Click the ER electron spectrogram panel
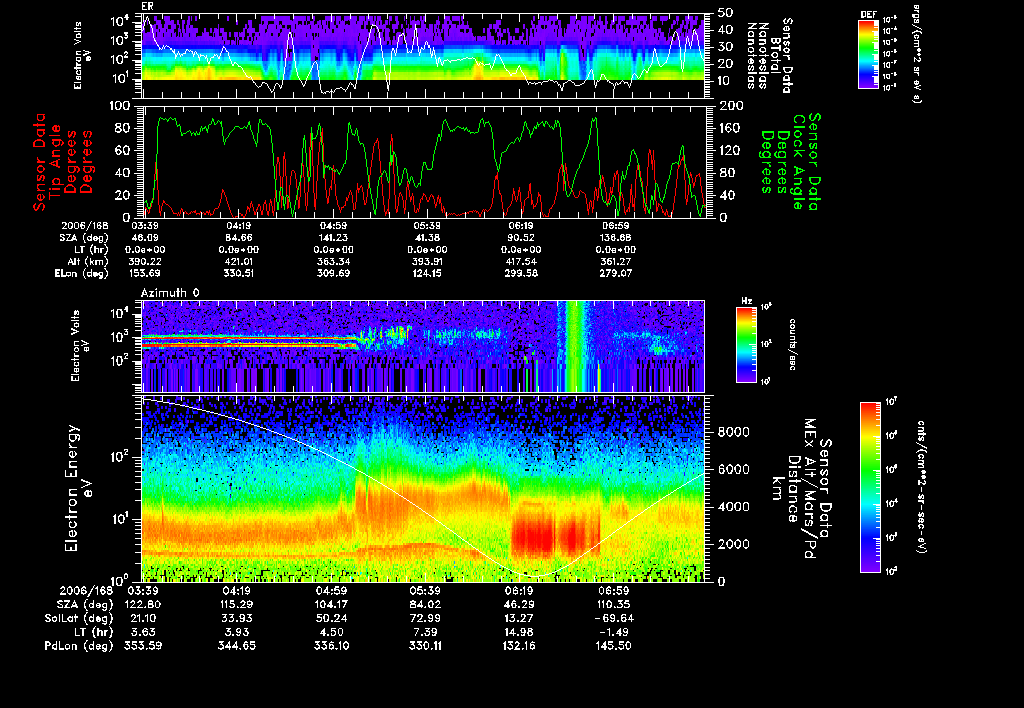This screenshot has width=1024, height=708. 423,56
